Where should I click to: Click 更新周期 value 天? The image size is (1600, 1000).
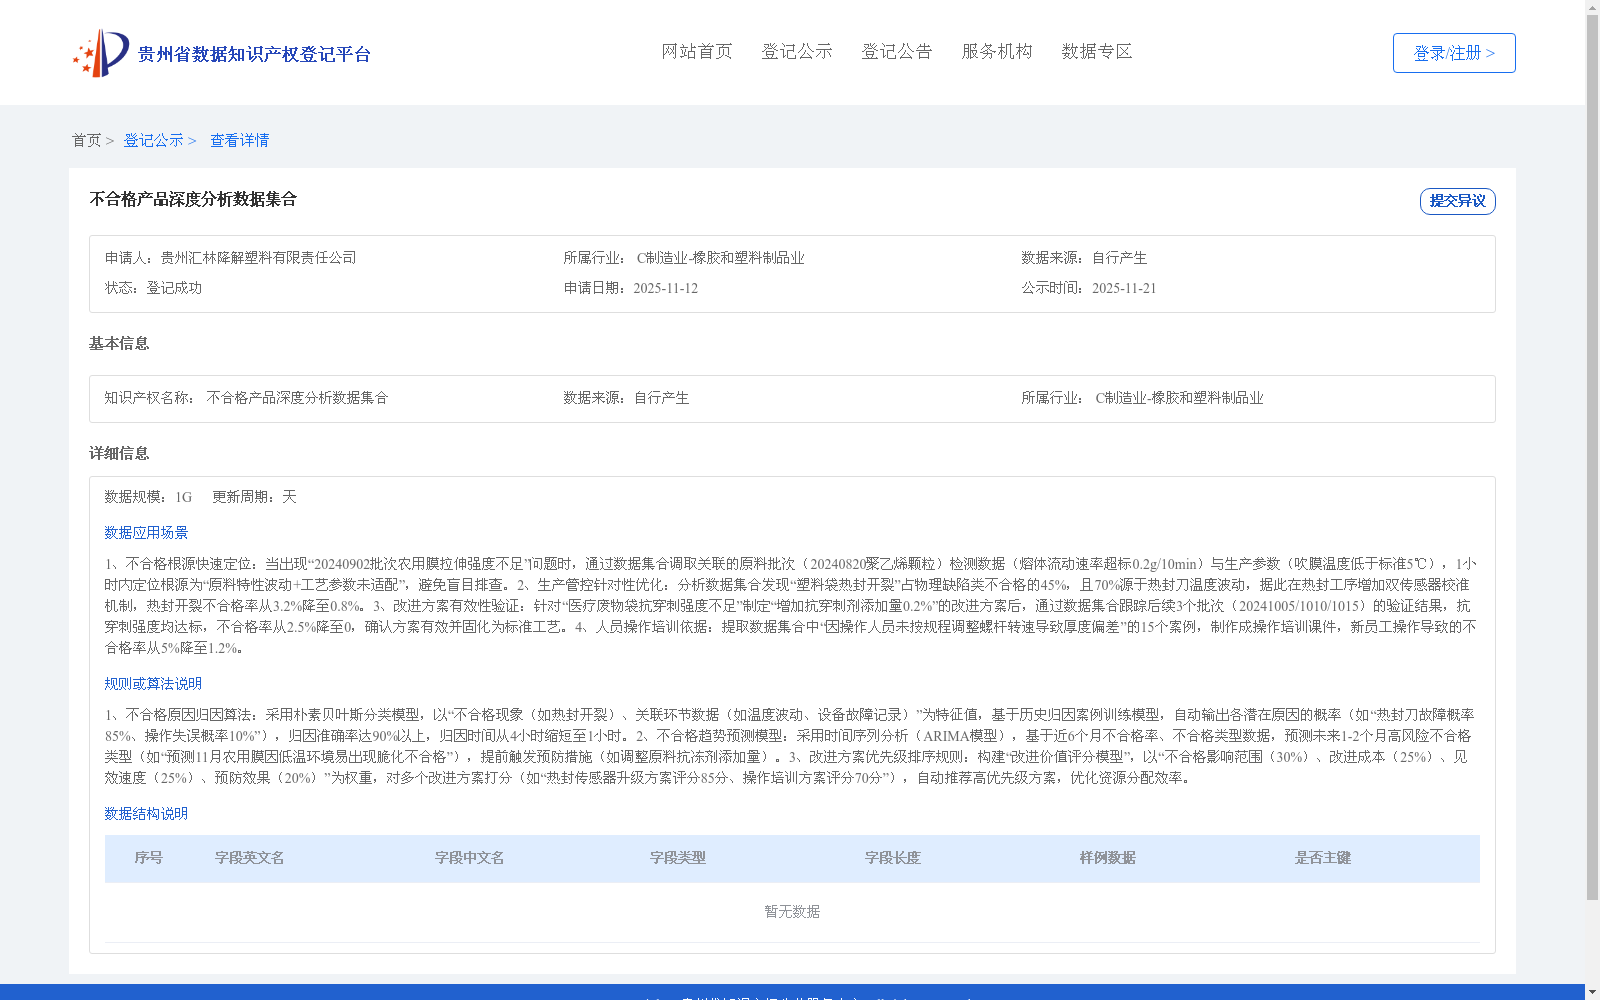289,497
